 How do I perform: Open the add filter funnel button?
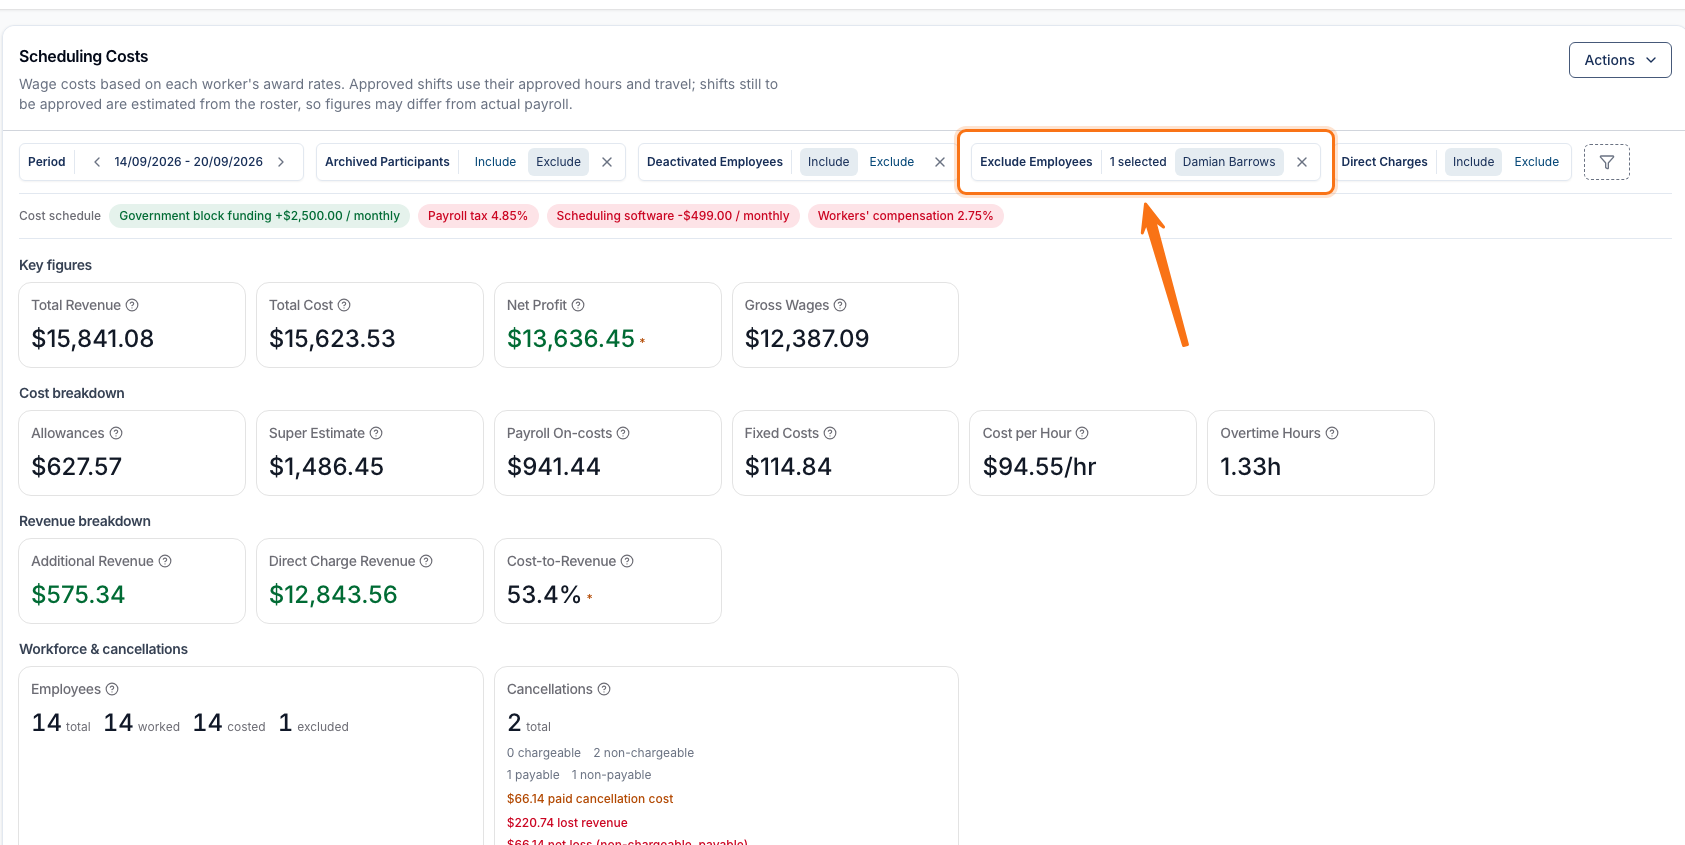tap(1607, 162)
